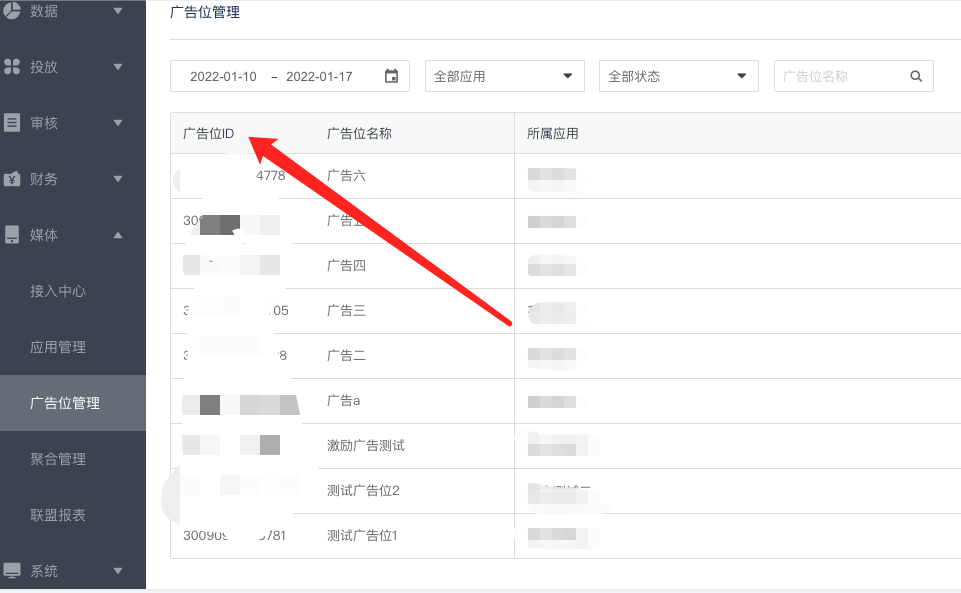The height and width of the screenshot is (593, 961).
Task: Click the 审核 list icon in sidebar
Action: pos(12,123)
